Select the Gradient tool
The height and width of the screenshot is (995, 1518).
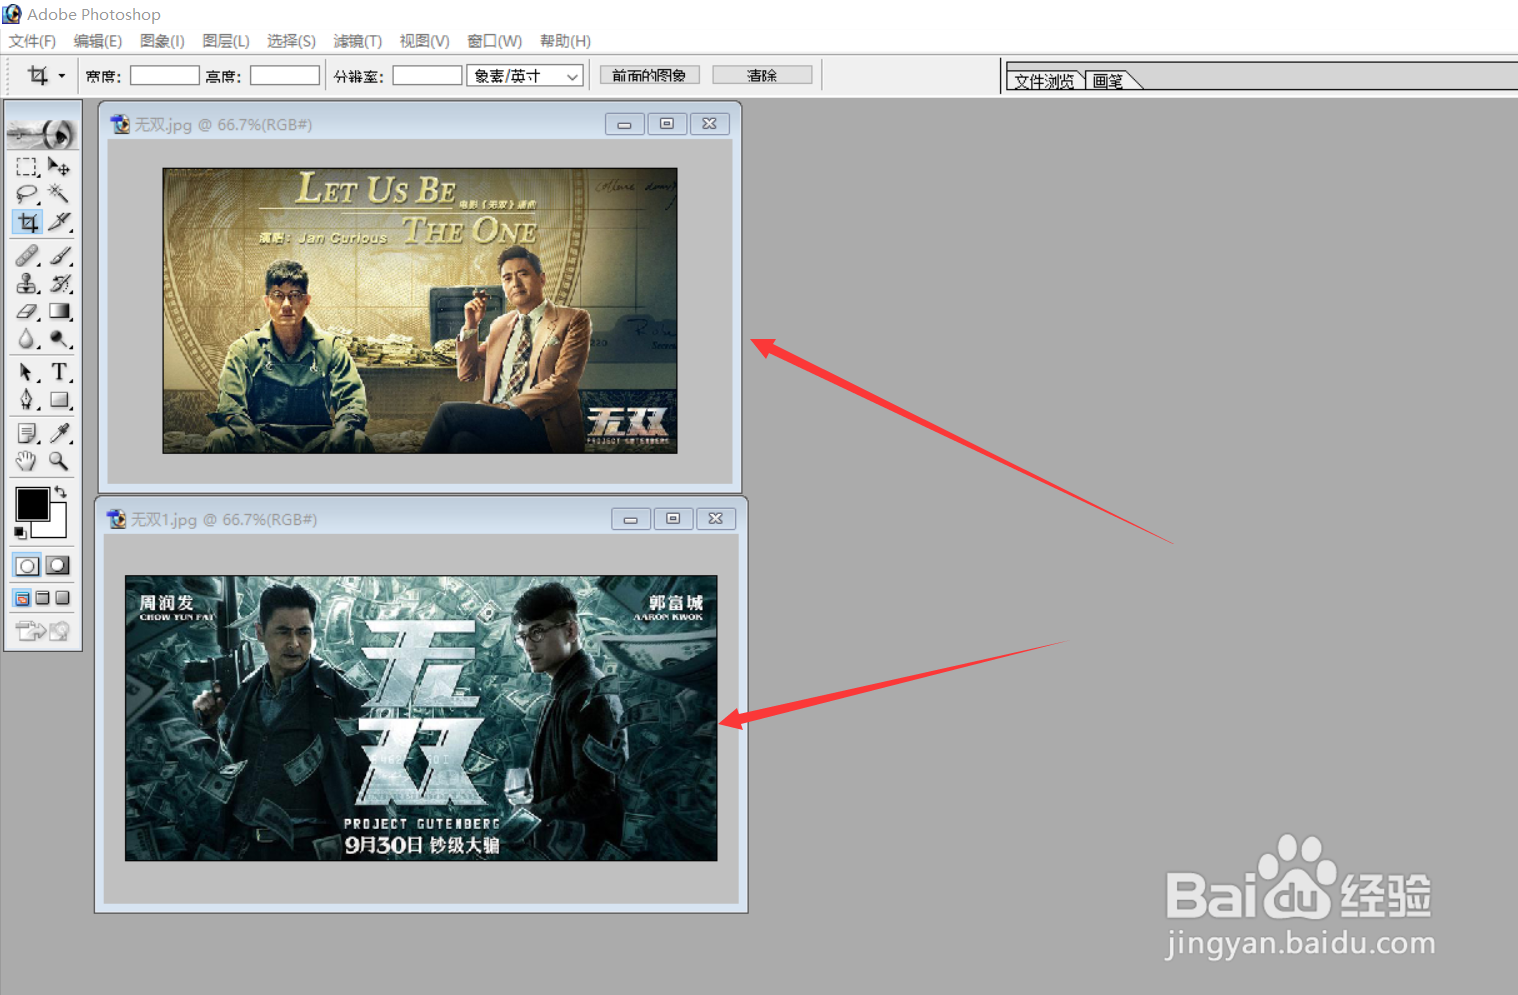click(59, 312)
